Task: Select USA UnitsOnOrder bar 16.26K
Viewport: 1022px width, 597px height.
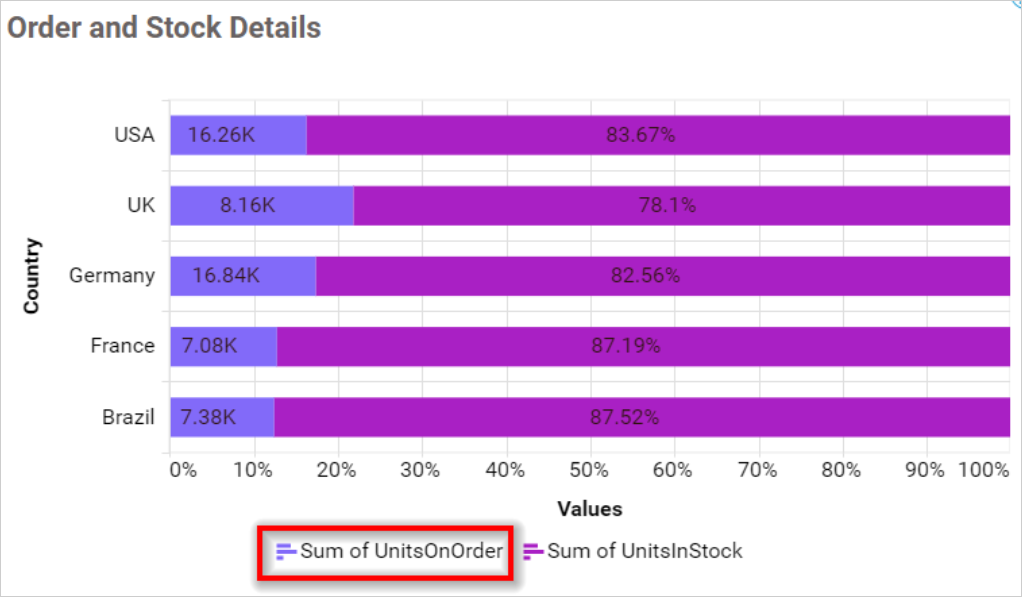Action: (238, 135)
